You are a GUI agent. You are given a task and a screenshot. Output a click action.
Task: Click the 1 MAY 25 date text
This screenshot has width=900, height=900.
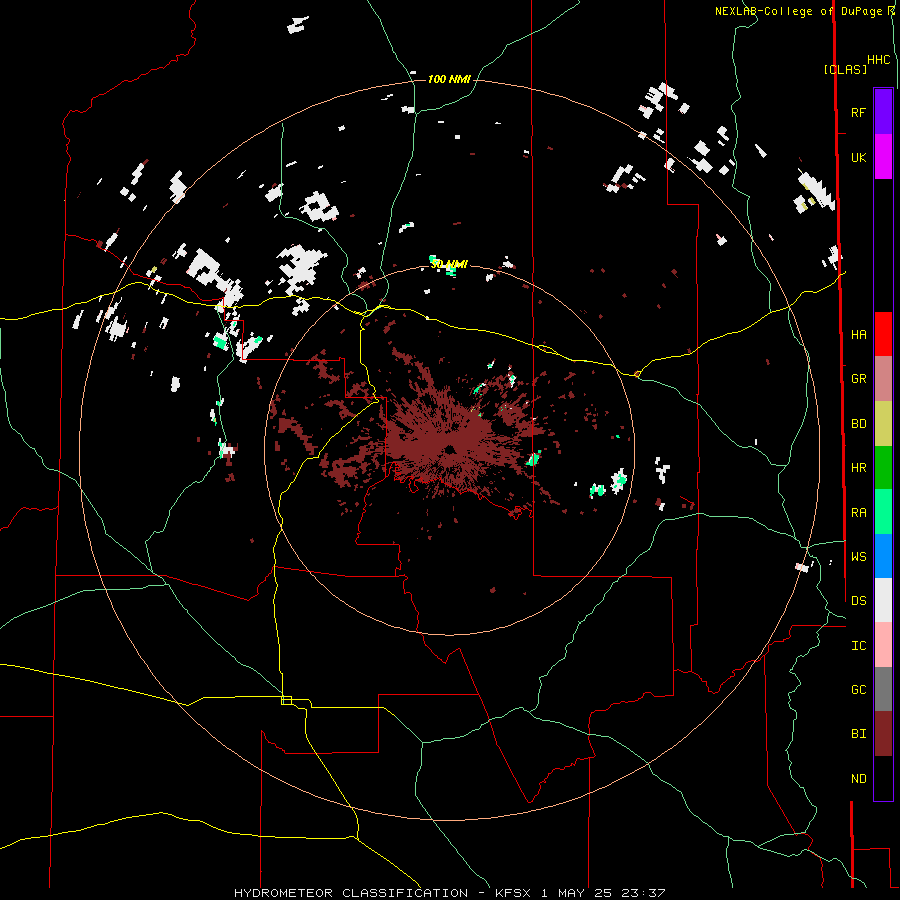click(x=576, y=893)
